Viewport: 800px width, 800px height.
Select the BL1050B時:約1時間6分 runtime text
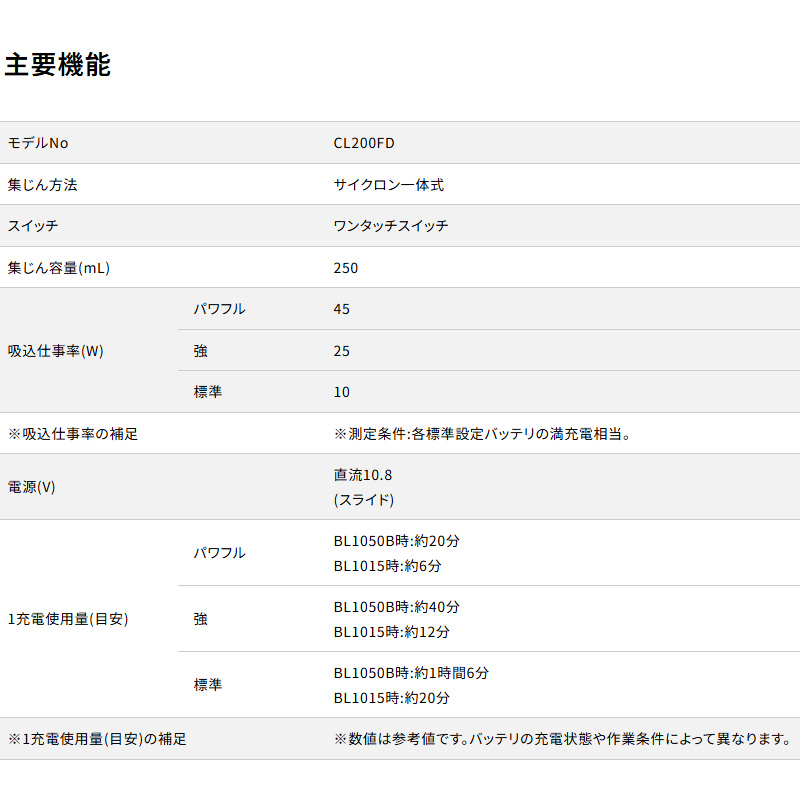coord(411,673)
